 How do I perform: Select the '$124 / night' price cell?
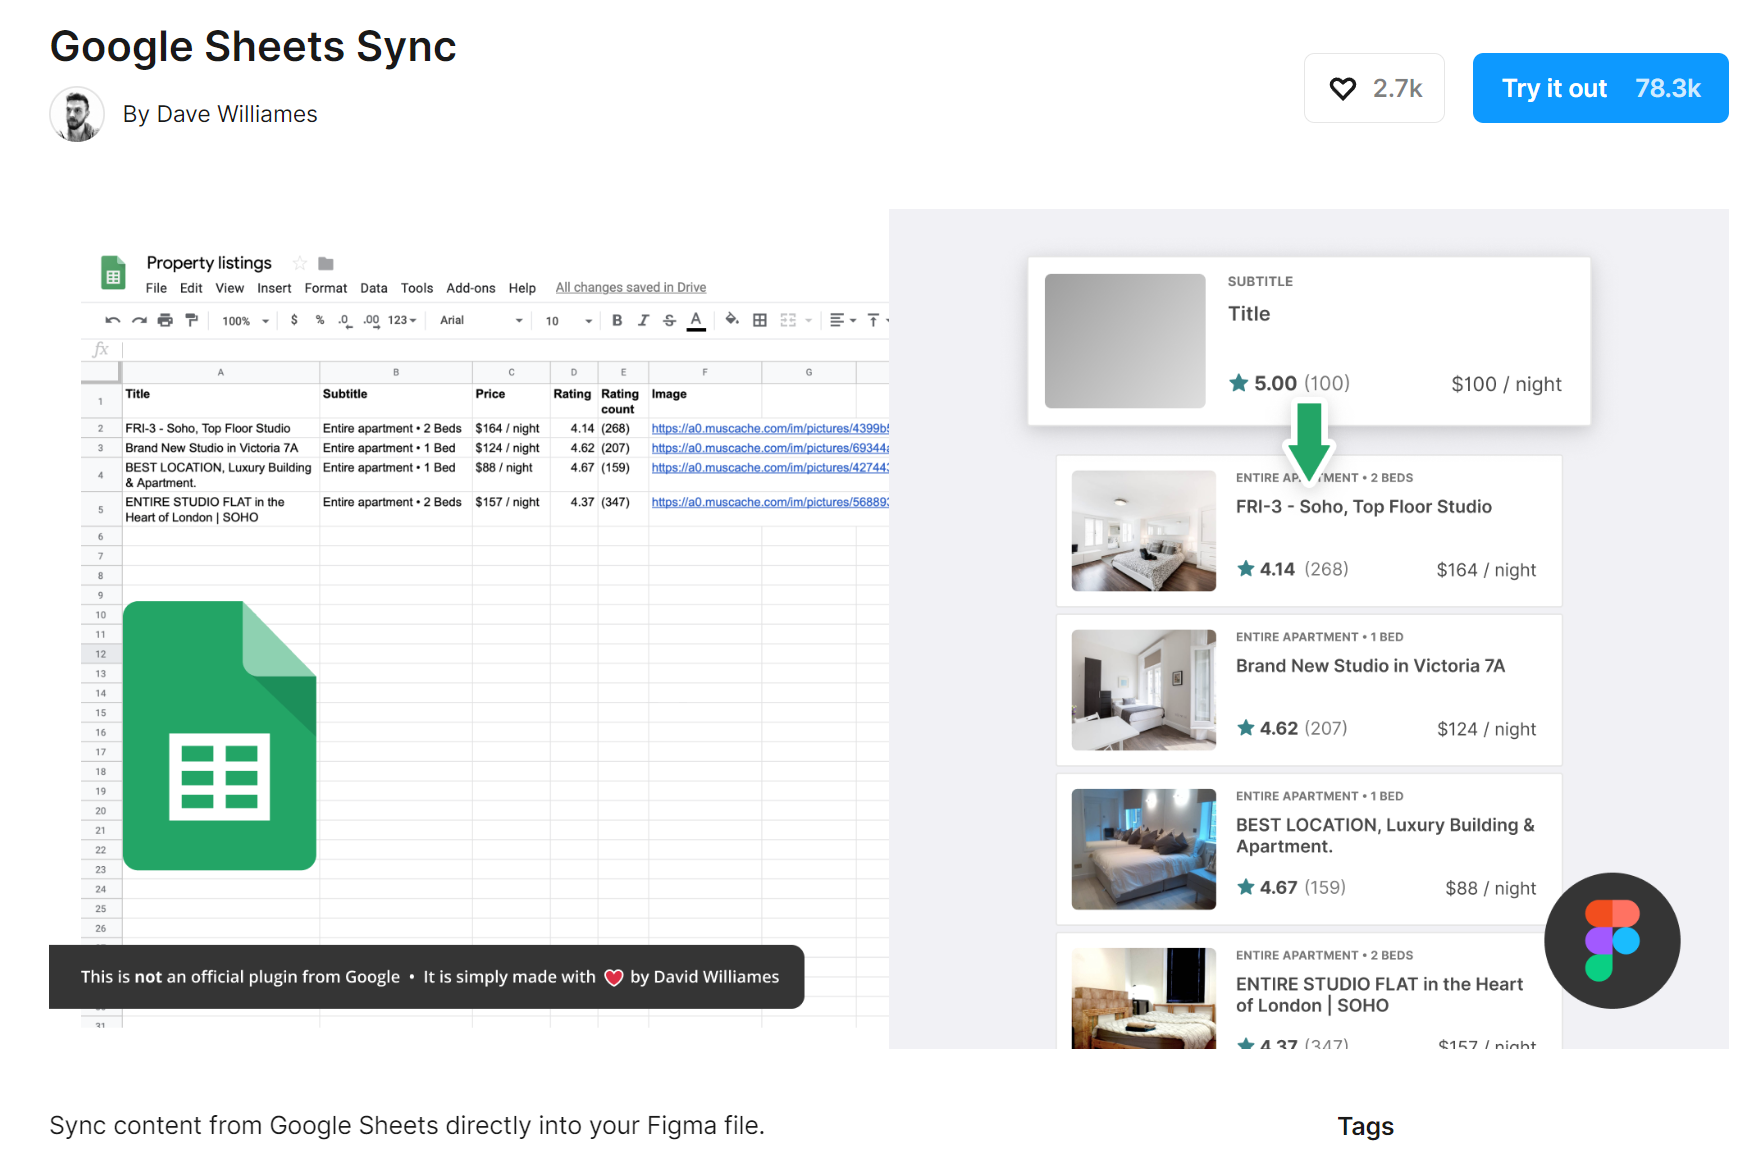[511, 448]
